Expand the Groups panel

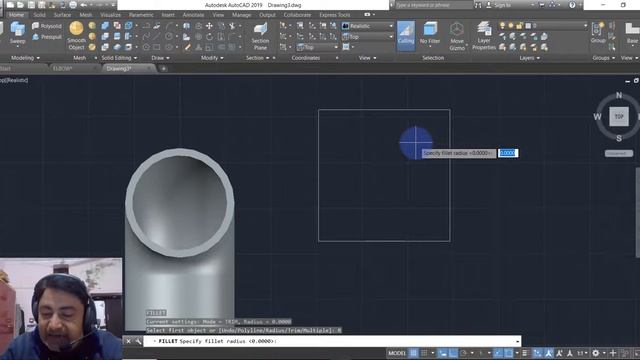(604, 58)
